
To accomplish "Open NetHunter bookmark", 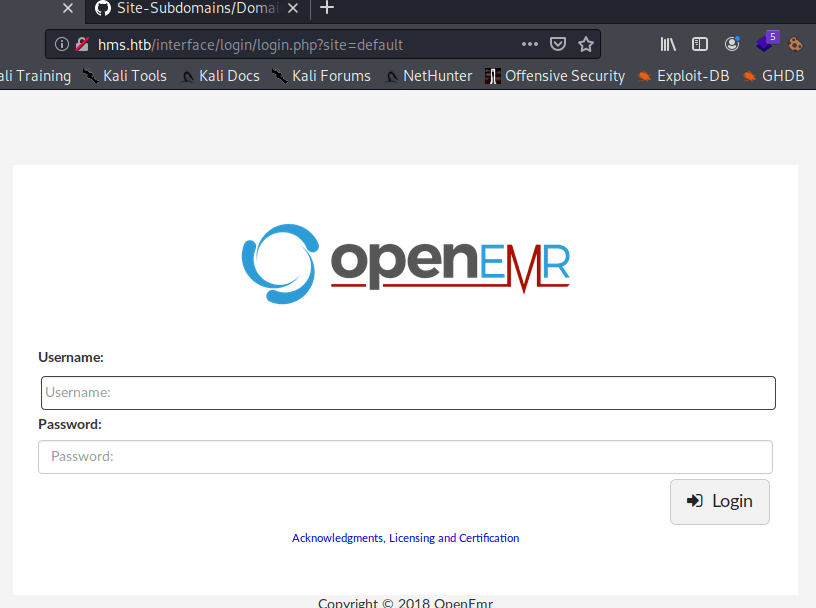I will click(428, 76).
